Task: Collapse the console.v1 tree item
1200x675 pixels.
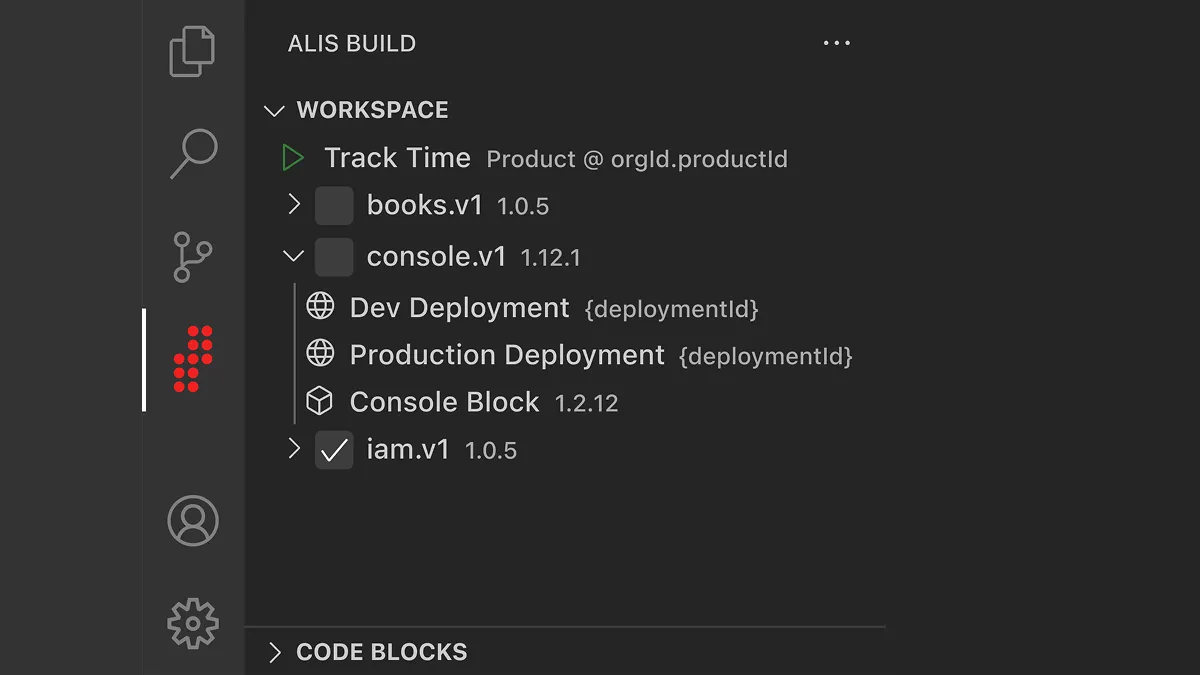Action: point(293,256)
